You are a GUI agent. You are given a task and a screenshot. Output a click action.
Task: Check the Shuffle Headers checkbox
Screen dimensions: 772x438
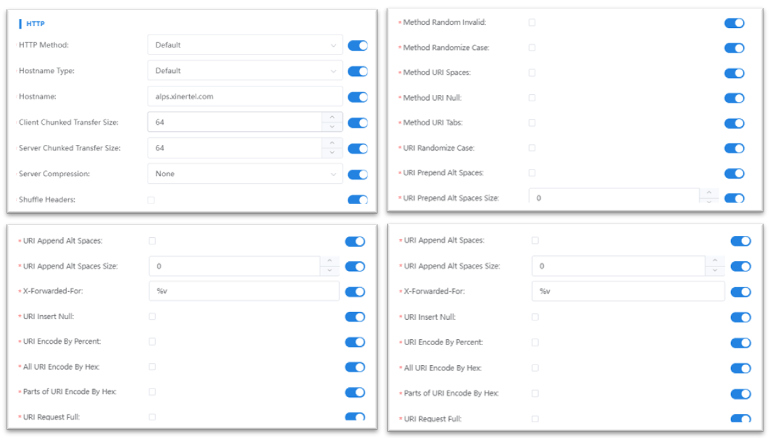[152, 200]
